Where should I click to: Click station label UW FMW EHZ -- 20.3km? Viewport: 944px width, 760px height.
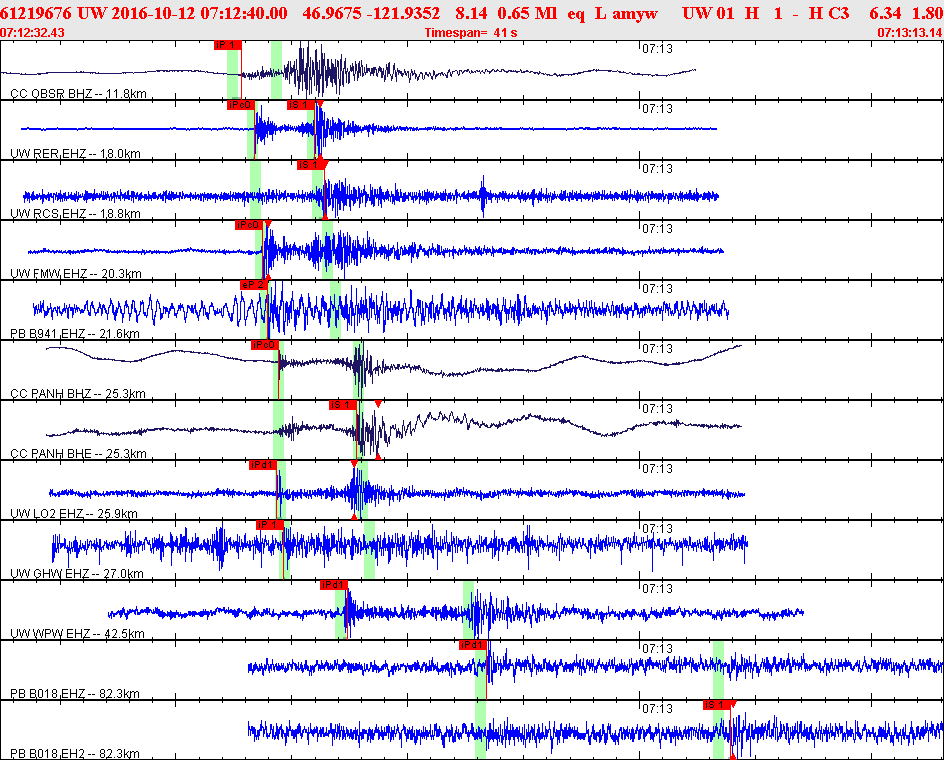(x=76, y=274)
